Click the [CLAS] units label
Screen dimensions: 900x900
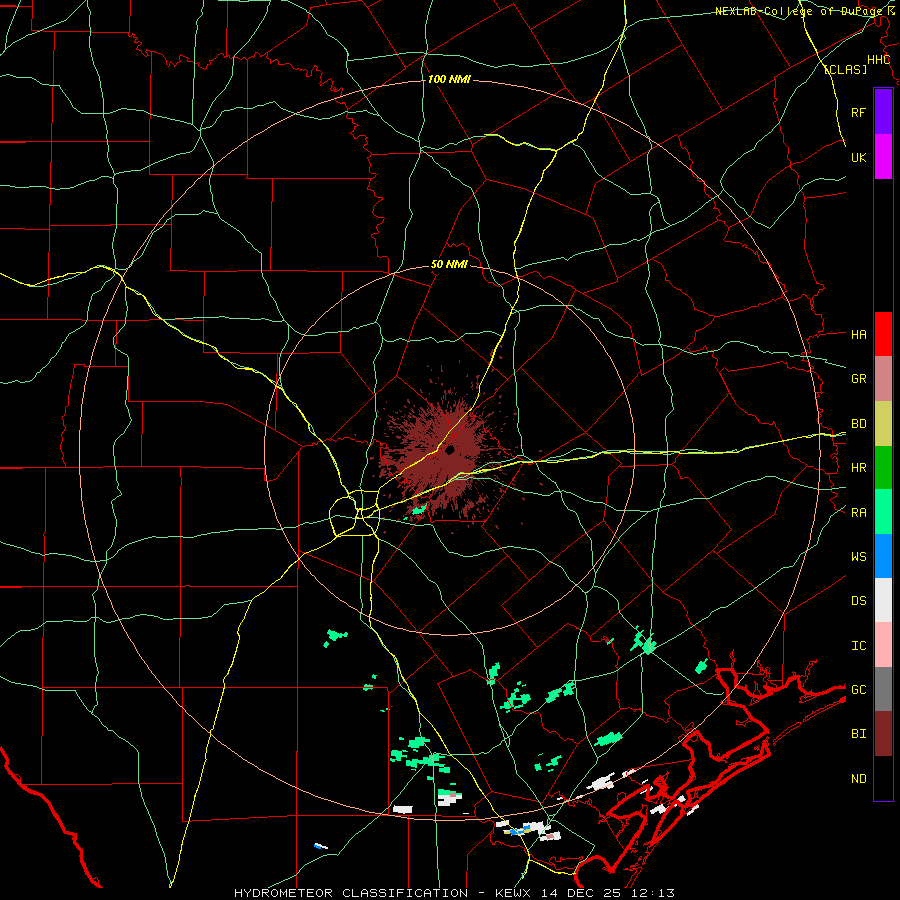click(x=845, y=69)
